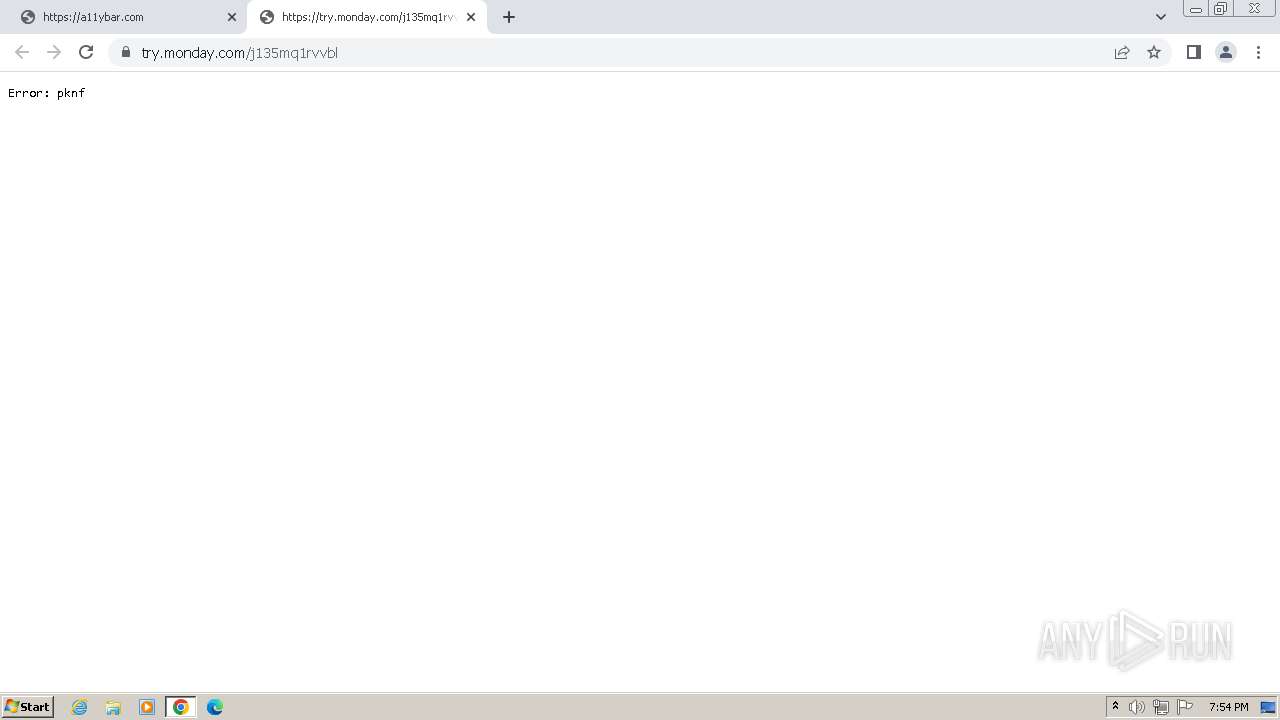Open a new tab with the plus button
The height and width of the screenshot is (720, 1280).
[509, 17]
